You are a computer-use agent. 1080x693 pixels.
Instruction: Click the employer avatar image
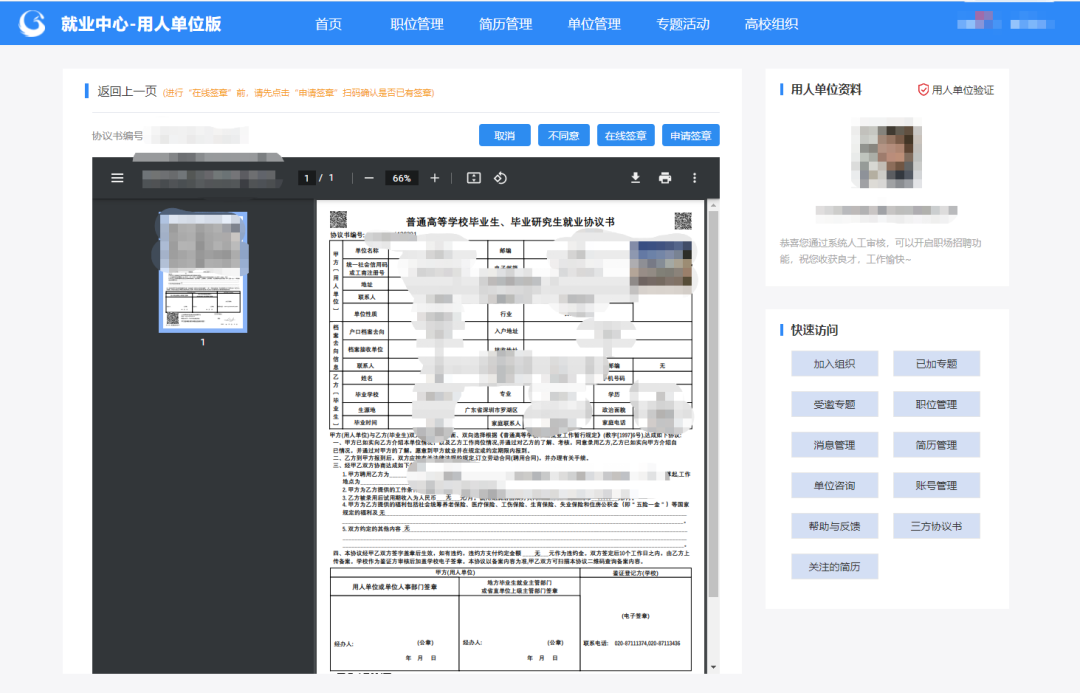coord(887,153)
